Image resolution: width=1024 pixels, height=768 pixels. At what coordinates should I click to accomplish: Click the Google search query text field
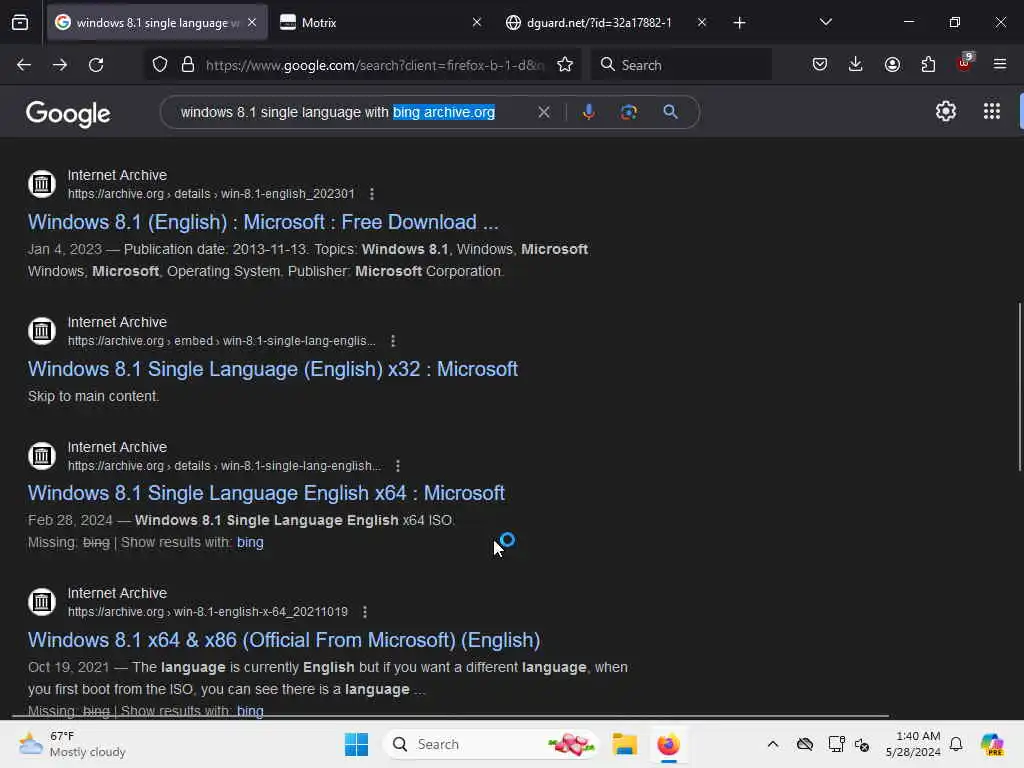point(353,112)
